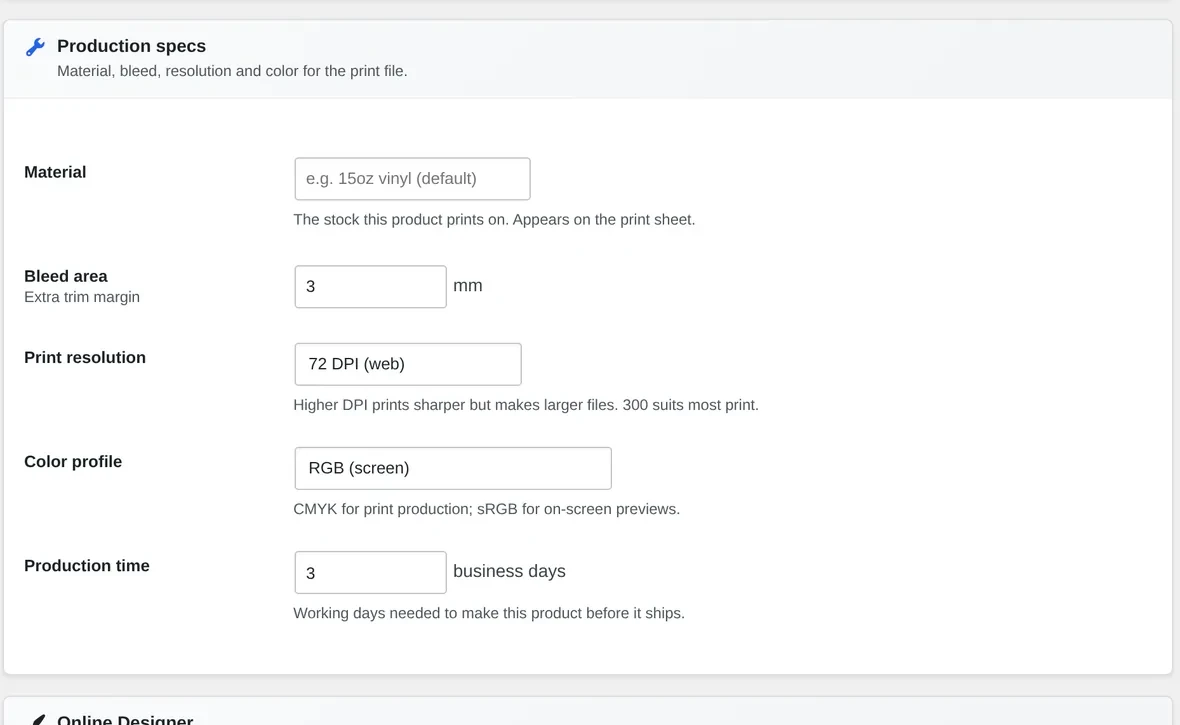The image size is (1180, 725).
Task: Click the Production time label
Action: point(87,565)
